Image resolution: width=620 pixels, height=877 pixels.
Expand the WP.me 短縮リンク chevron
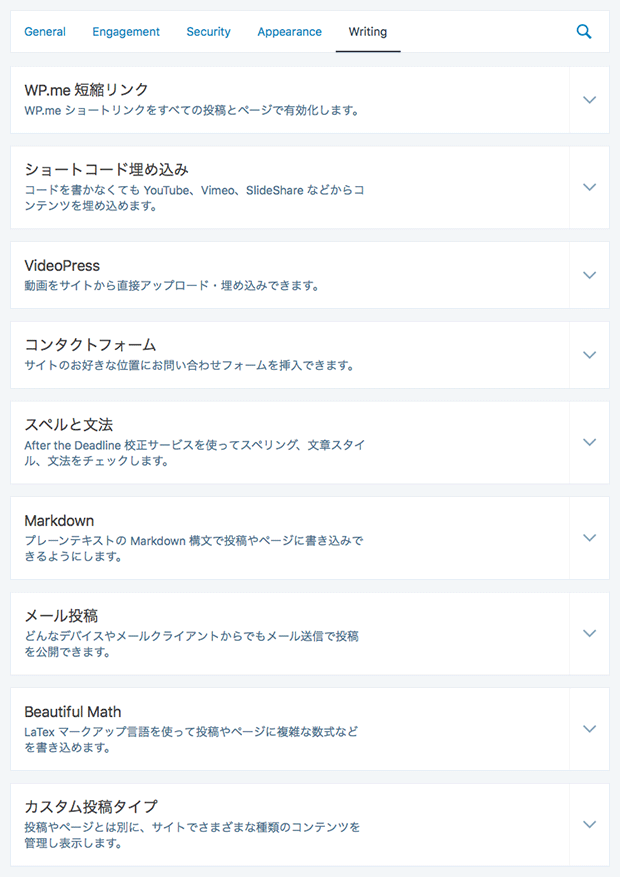click(589, 100)
